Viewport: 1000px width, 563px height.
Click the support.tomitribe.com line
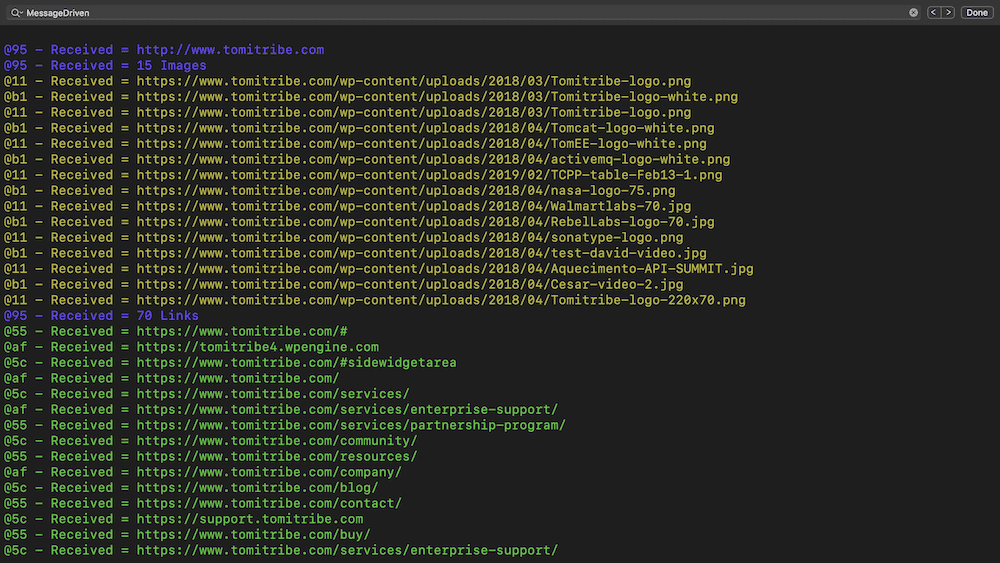(x=184, y=519)
